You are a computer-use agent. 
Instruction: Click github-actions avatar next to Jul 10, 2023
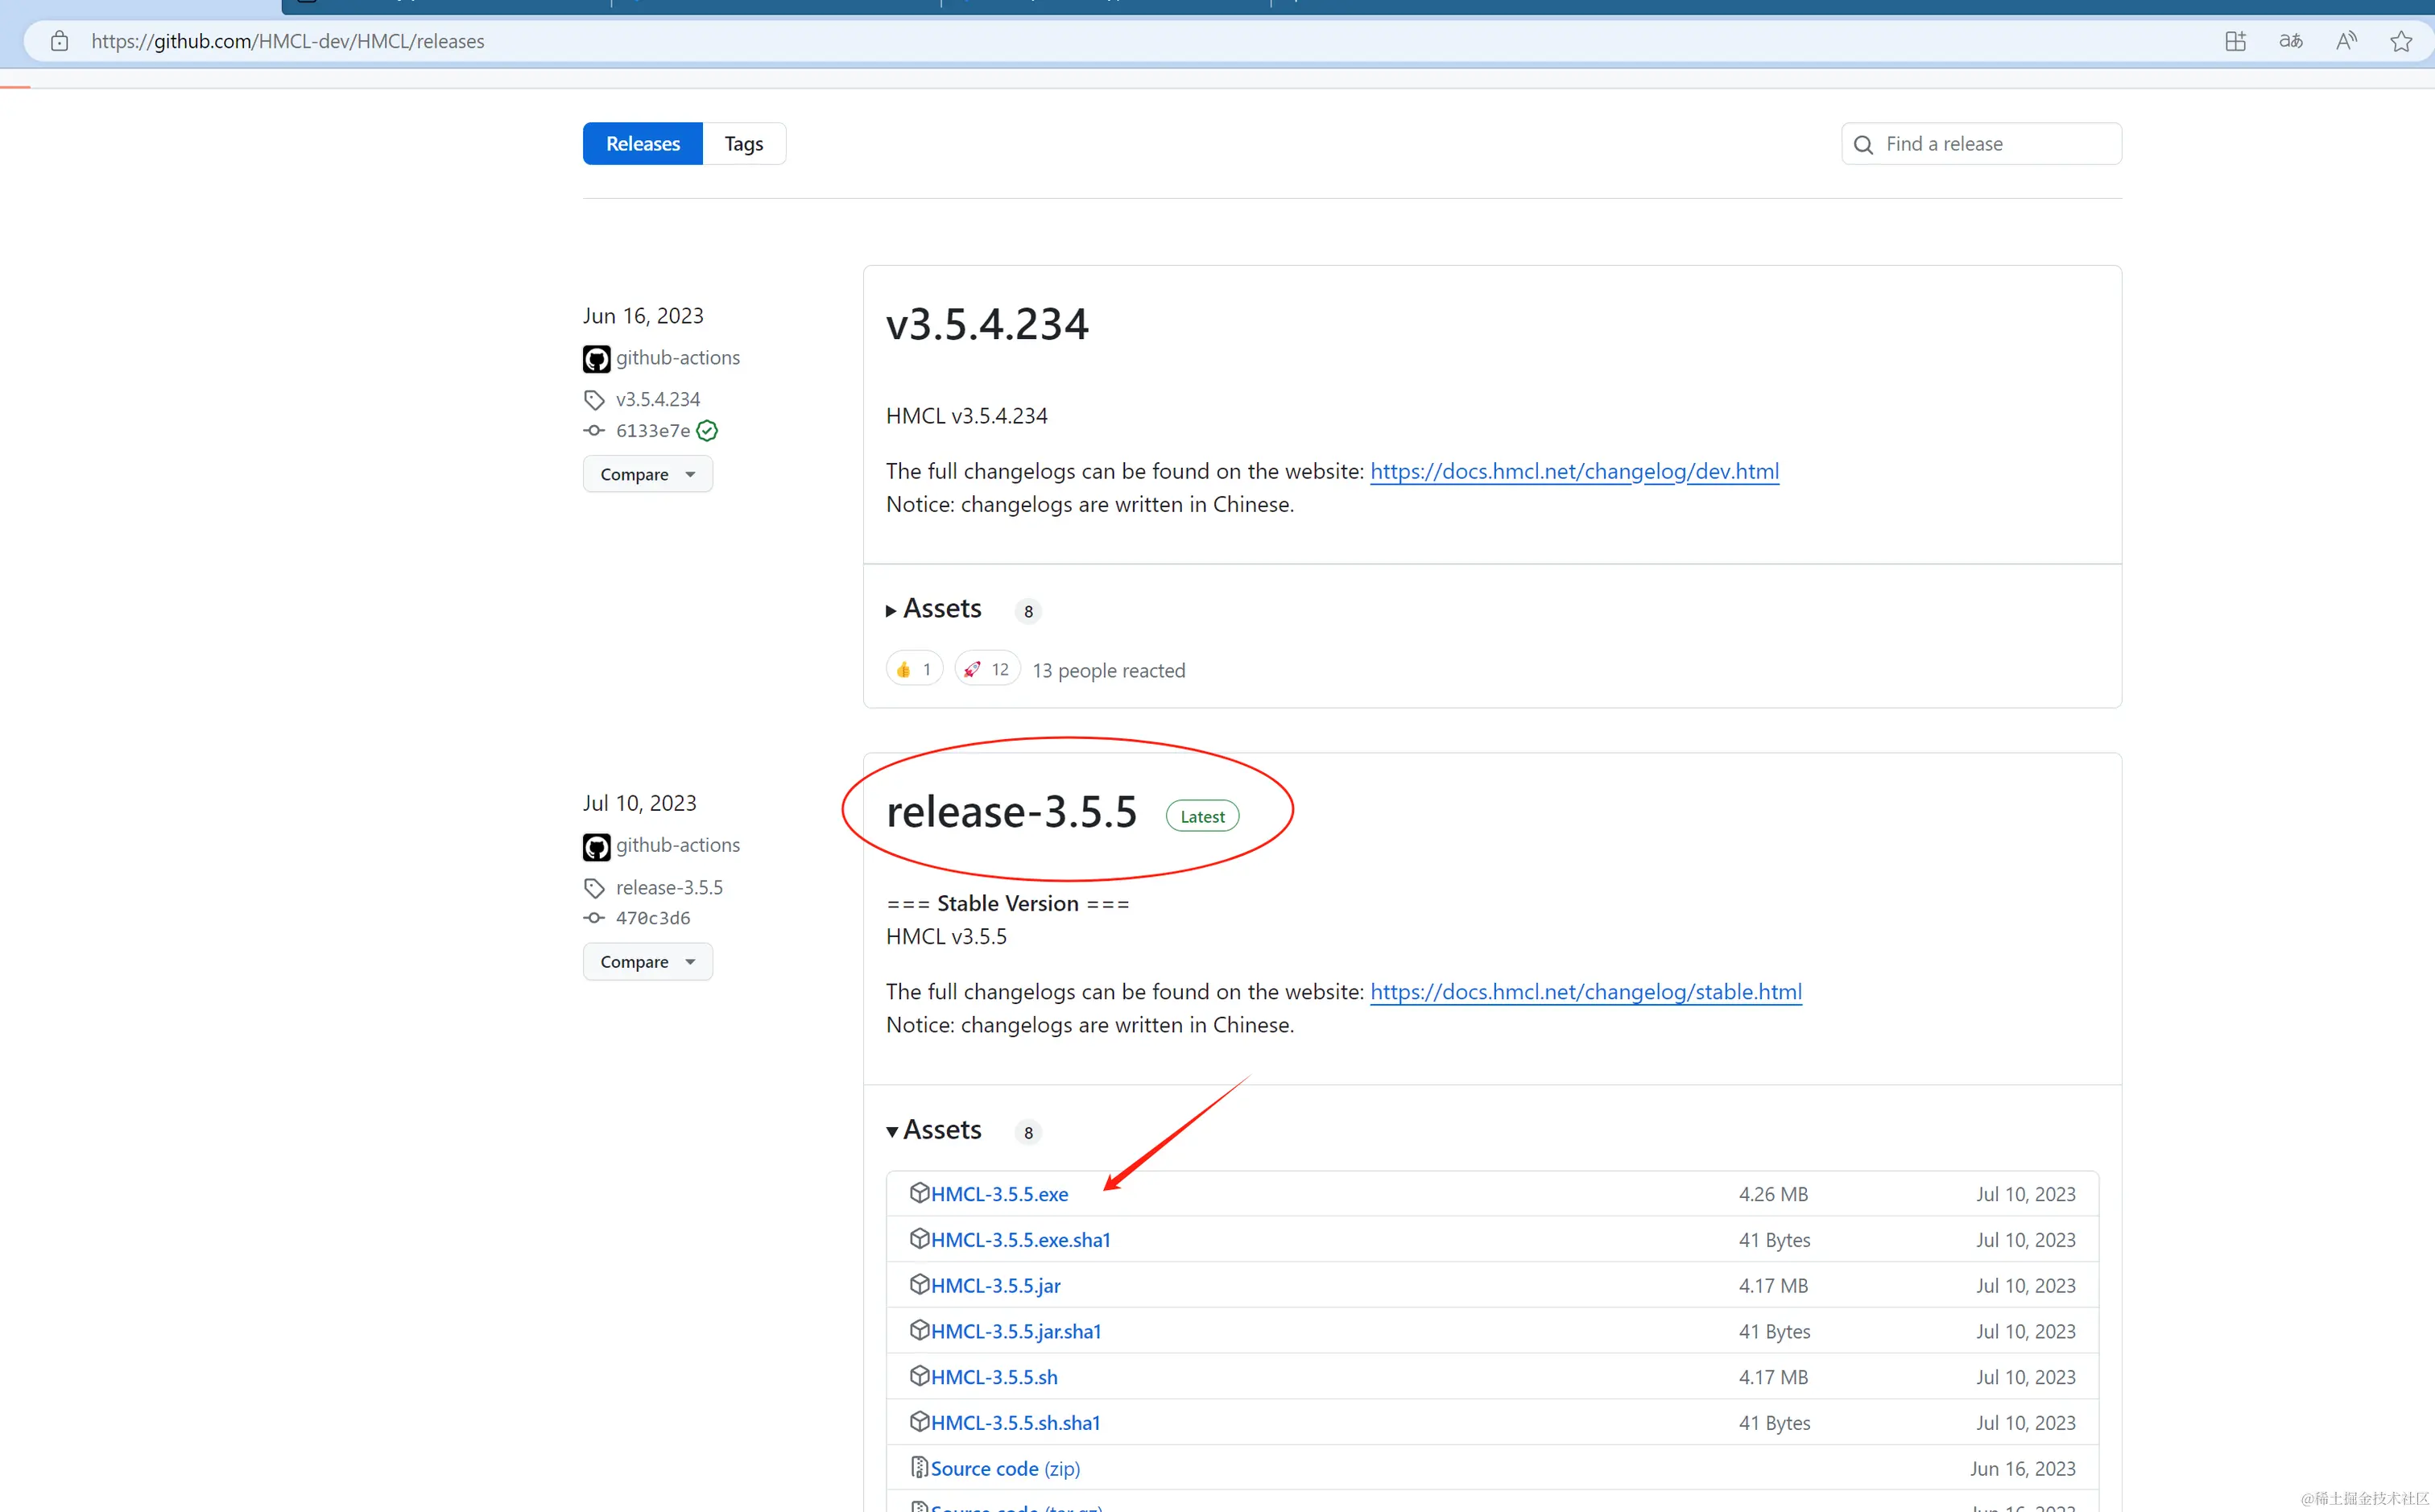tap(596, 847)
